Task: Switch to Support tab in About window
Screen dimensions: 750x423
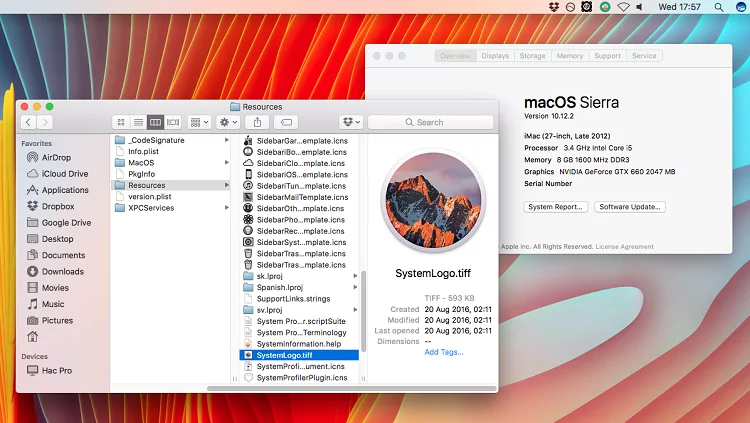Action: (x=607, y=56)
